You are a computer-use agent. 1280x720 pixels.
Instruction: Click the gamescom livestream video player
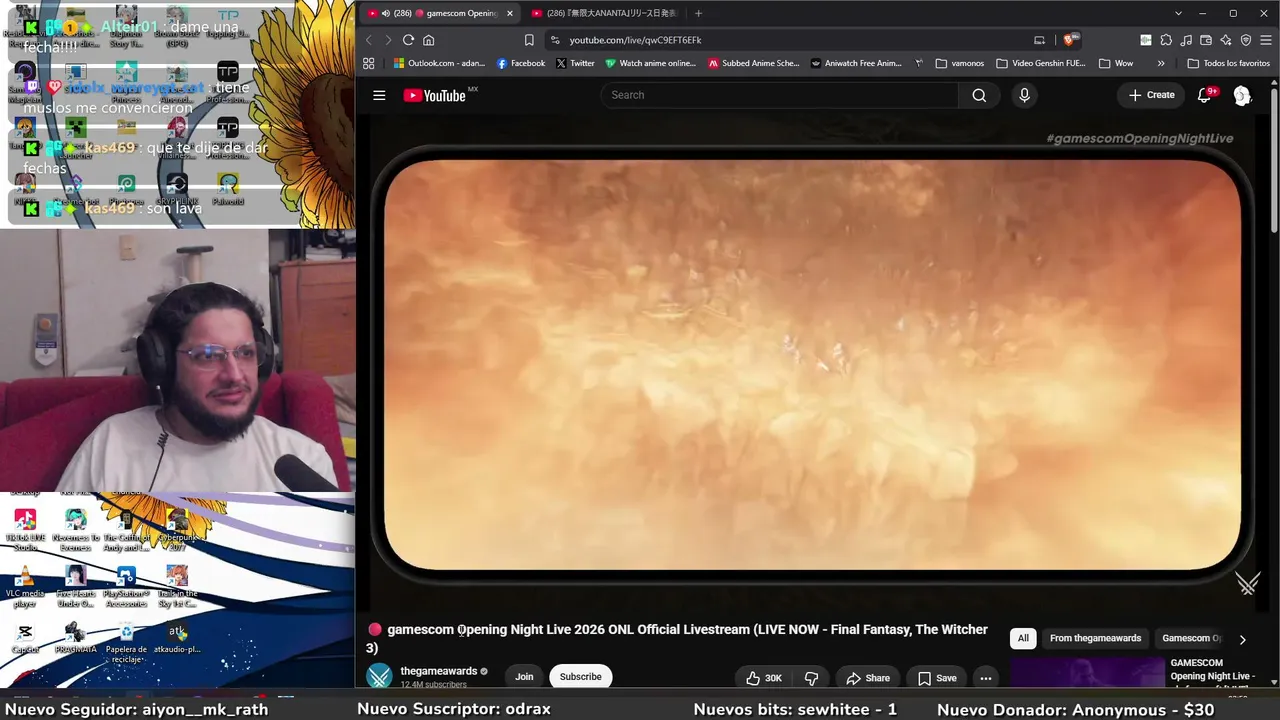point(812,364)
